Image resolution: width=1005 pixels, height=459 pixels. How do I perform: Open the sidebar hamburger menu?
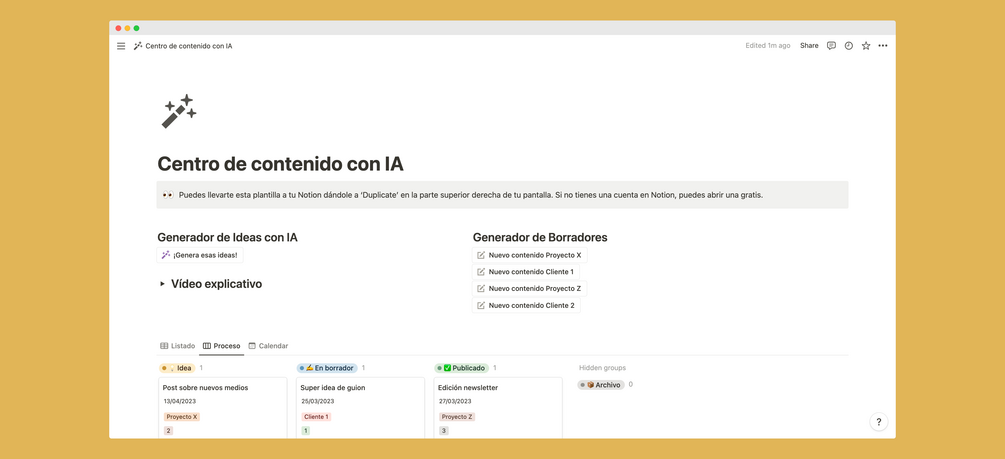tap(121, 46)
